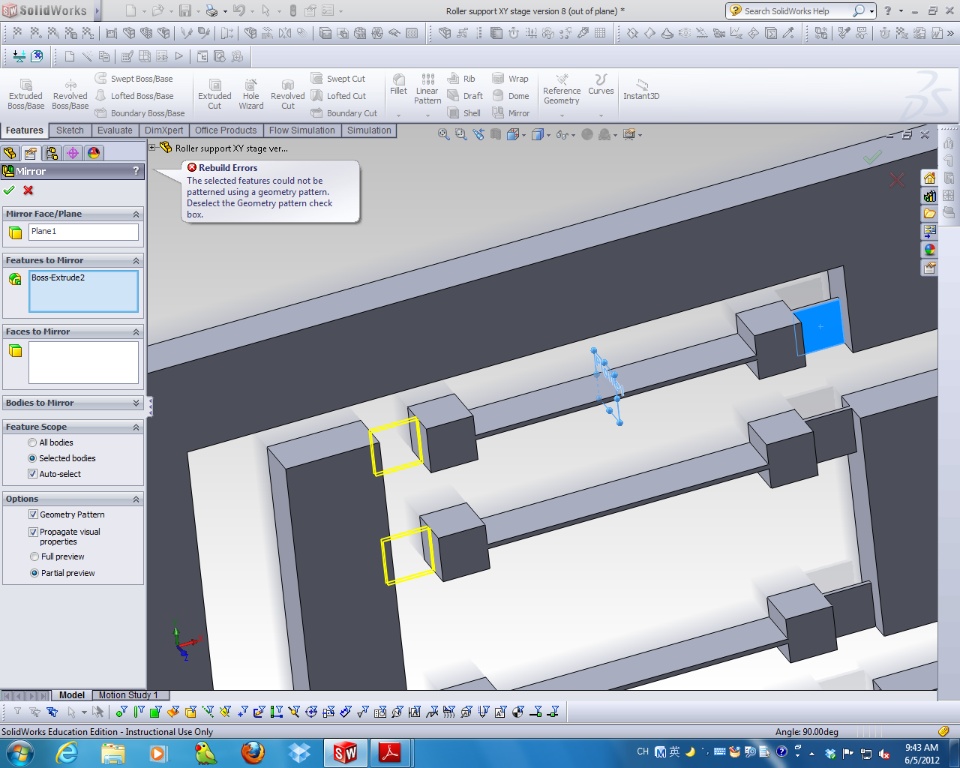Uncheck the Geometry Pattern checkbox
960x768 pixels.
point(33,515)
